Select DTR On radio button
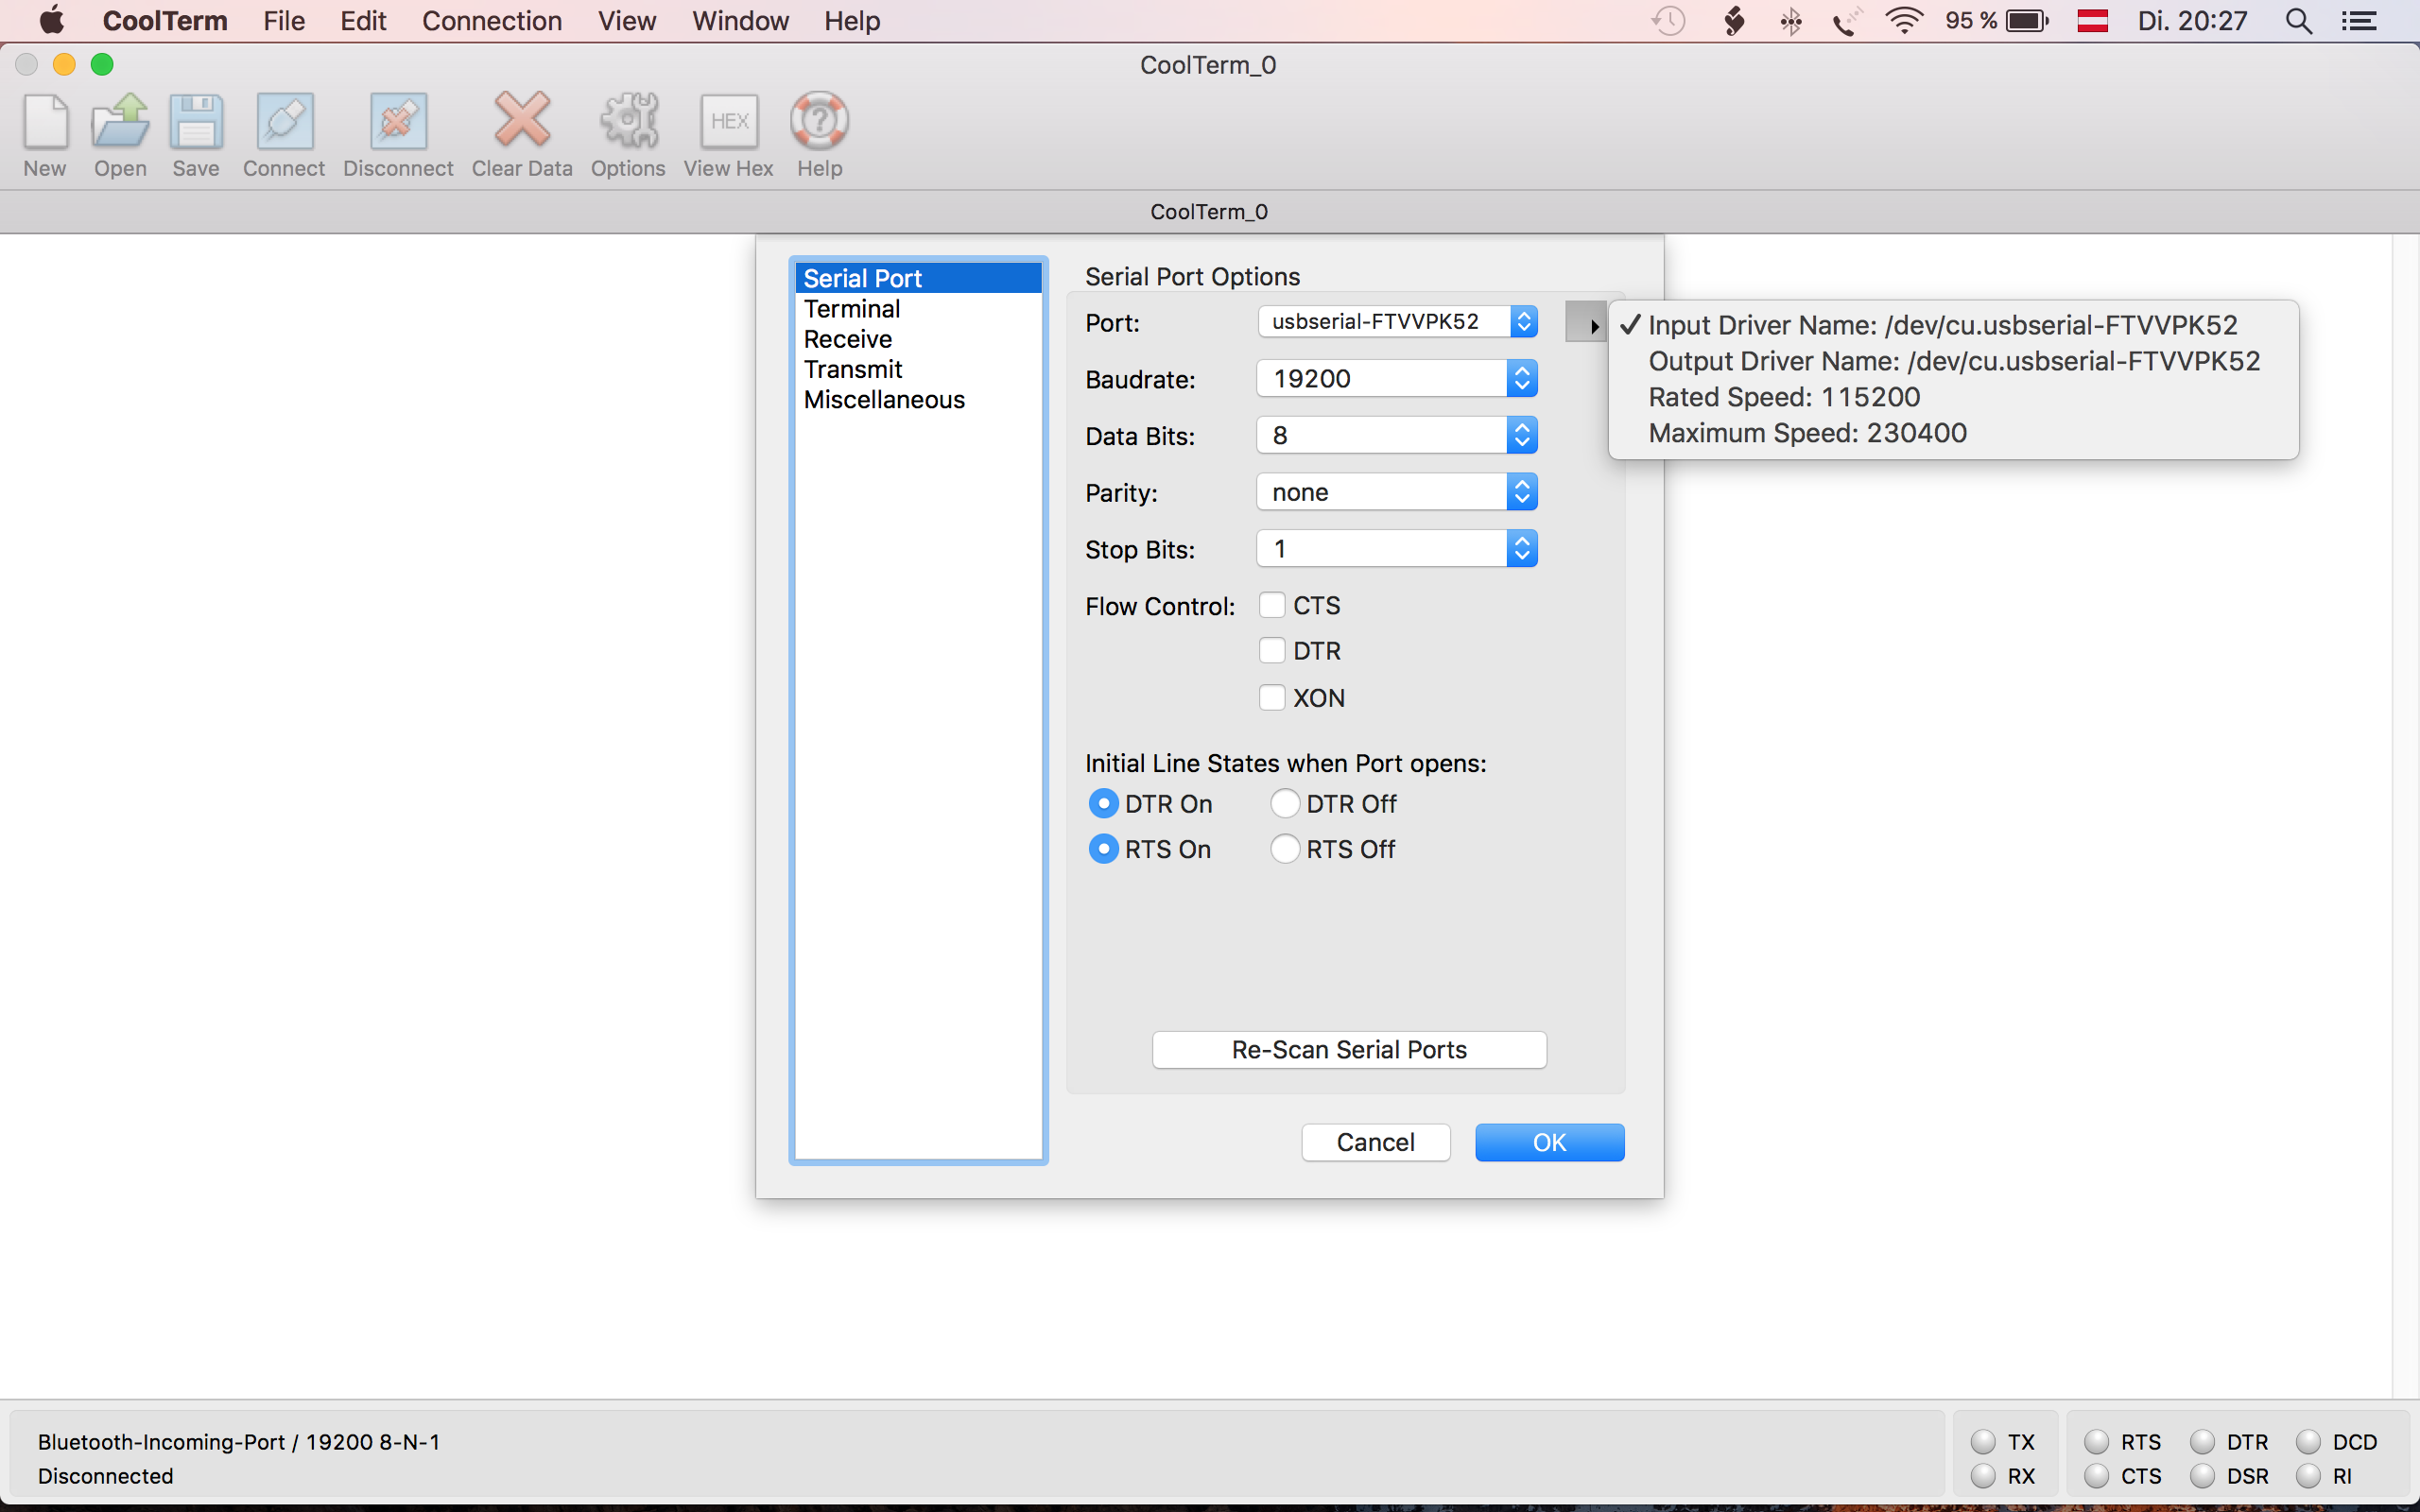Screen dimensions: 2420x1512 click(x=1103, y=803)
